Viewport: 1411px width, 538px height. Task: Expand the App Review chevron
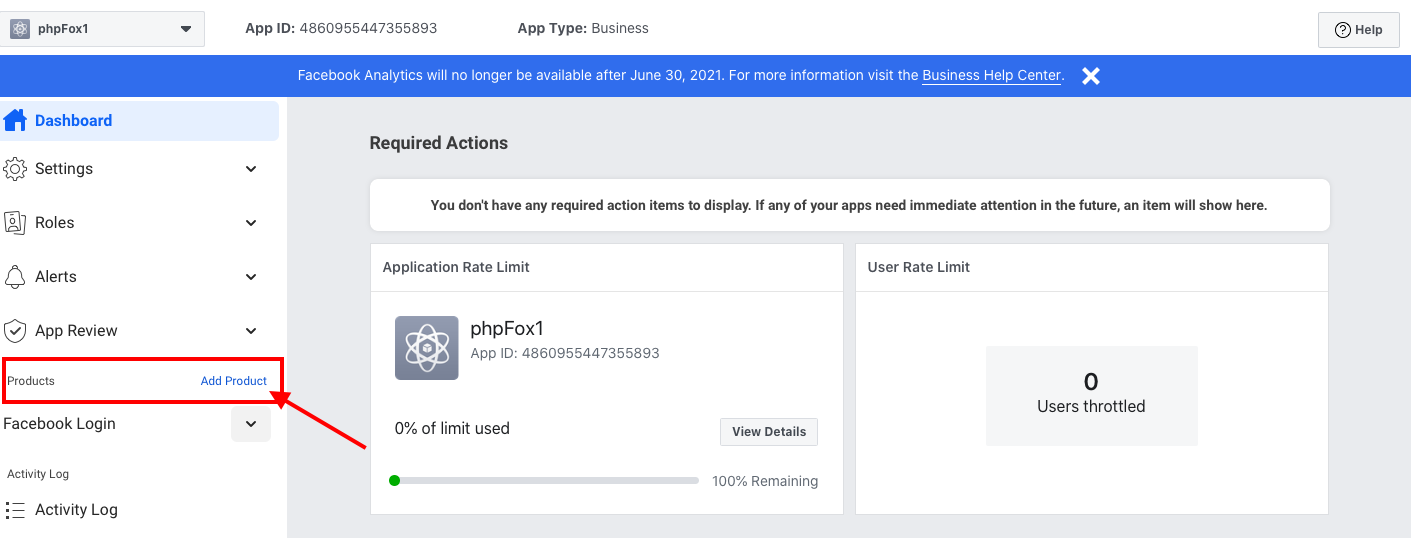pyautogui.click(x=251, y=331)
